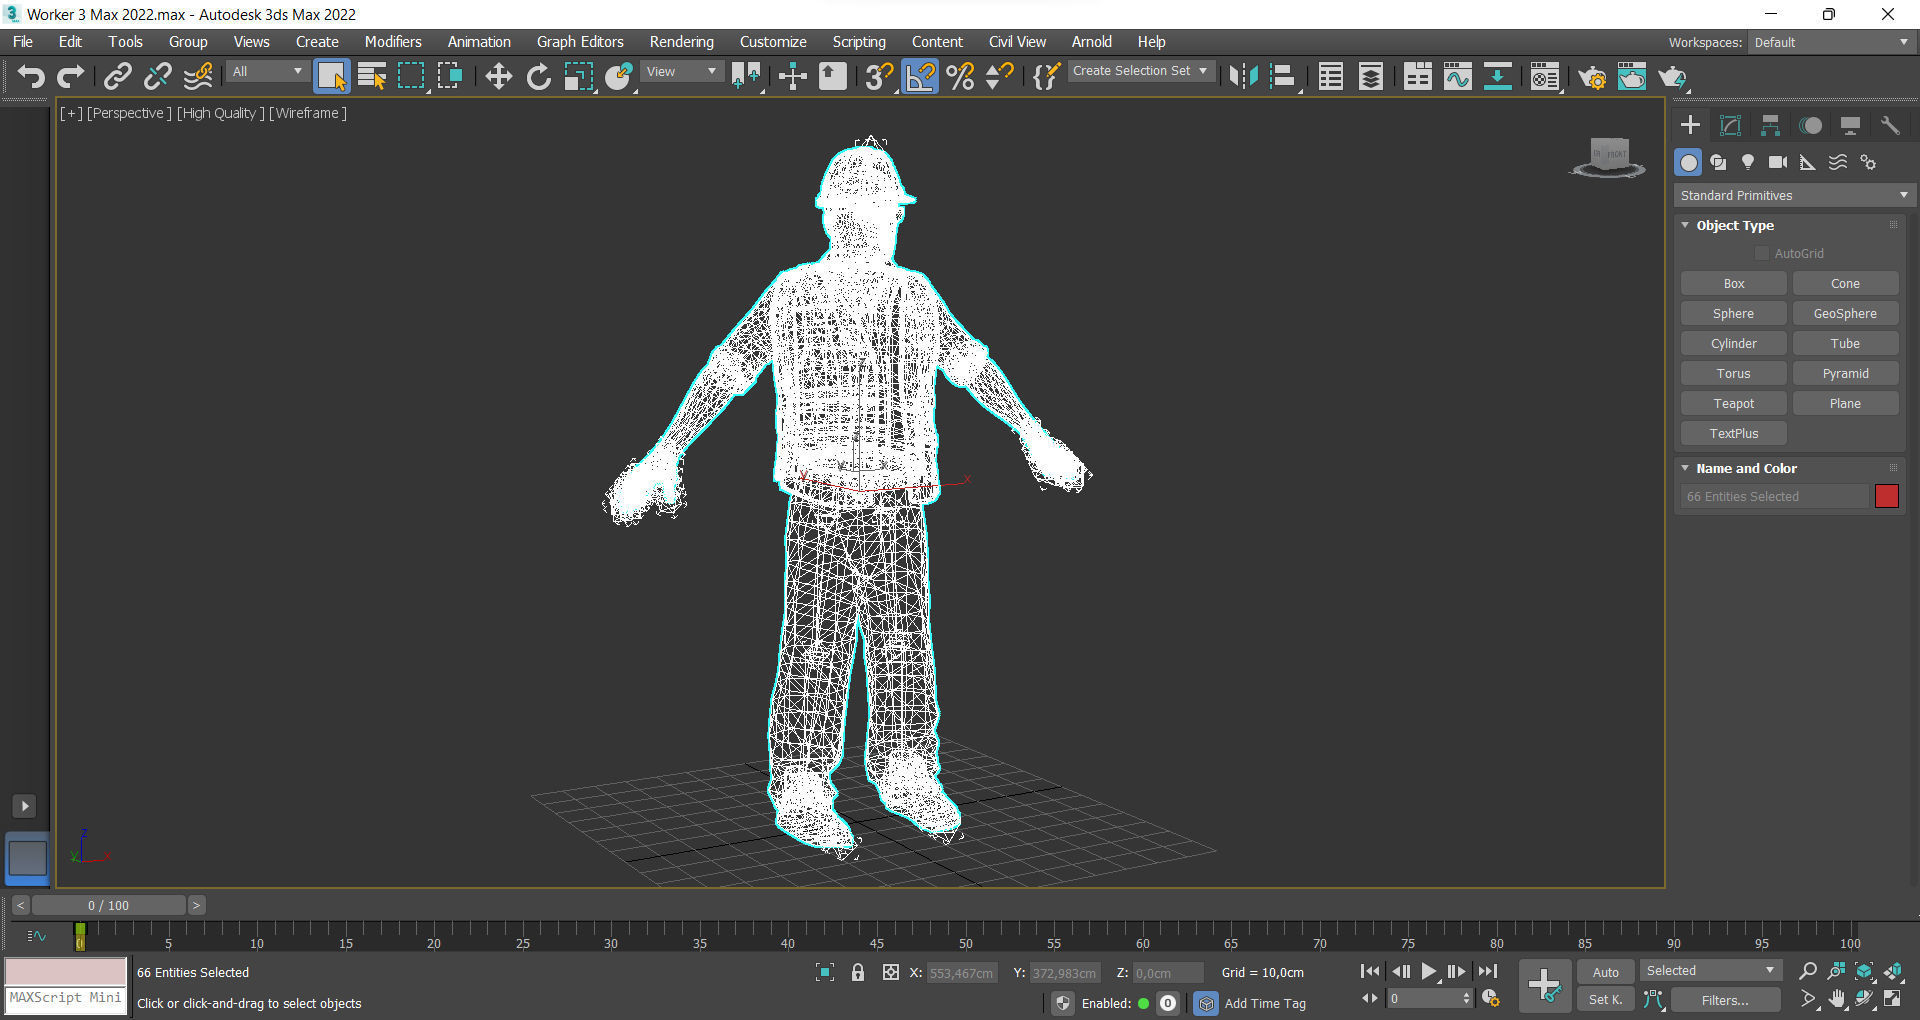The height and width of the screenshot is (1020, 1920).
Task: Click the TextPlus button
Action: pos(1734,434)
